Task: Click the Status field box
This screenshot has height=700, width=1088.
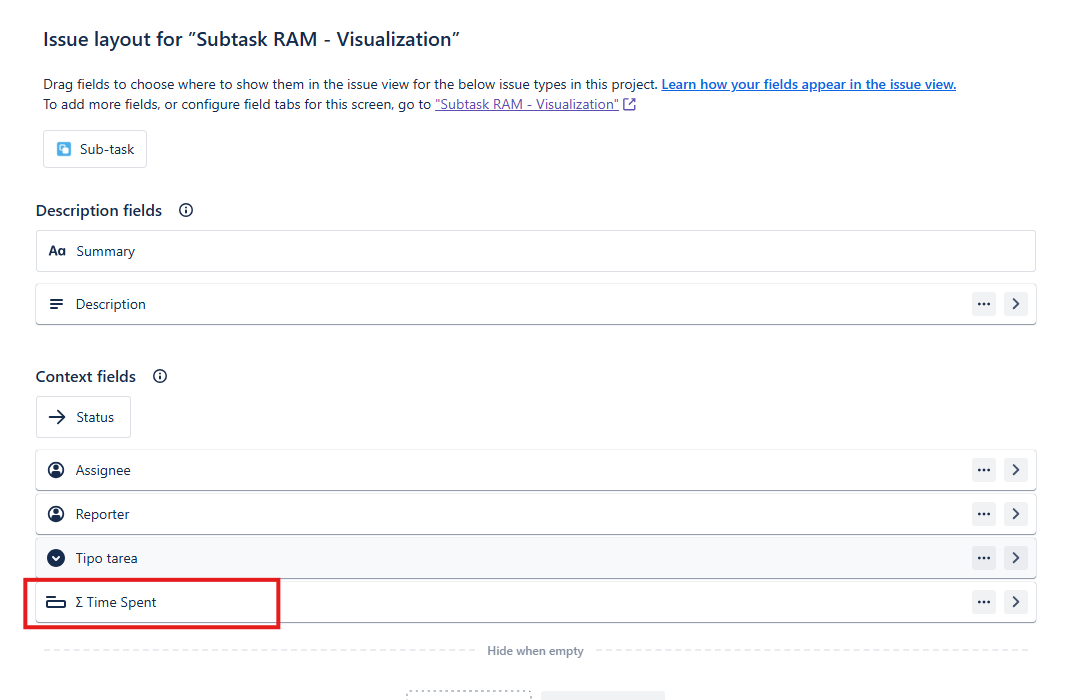Action: coord(83,417)
